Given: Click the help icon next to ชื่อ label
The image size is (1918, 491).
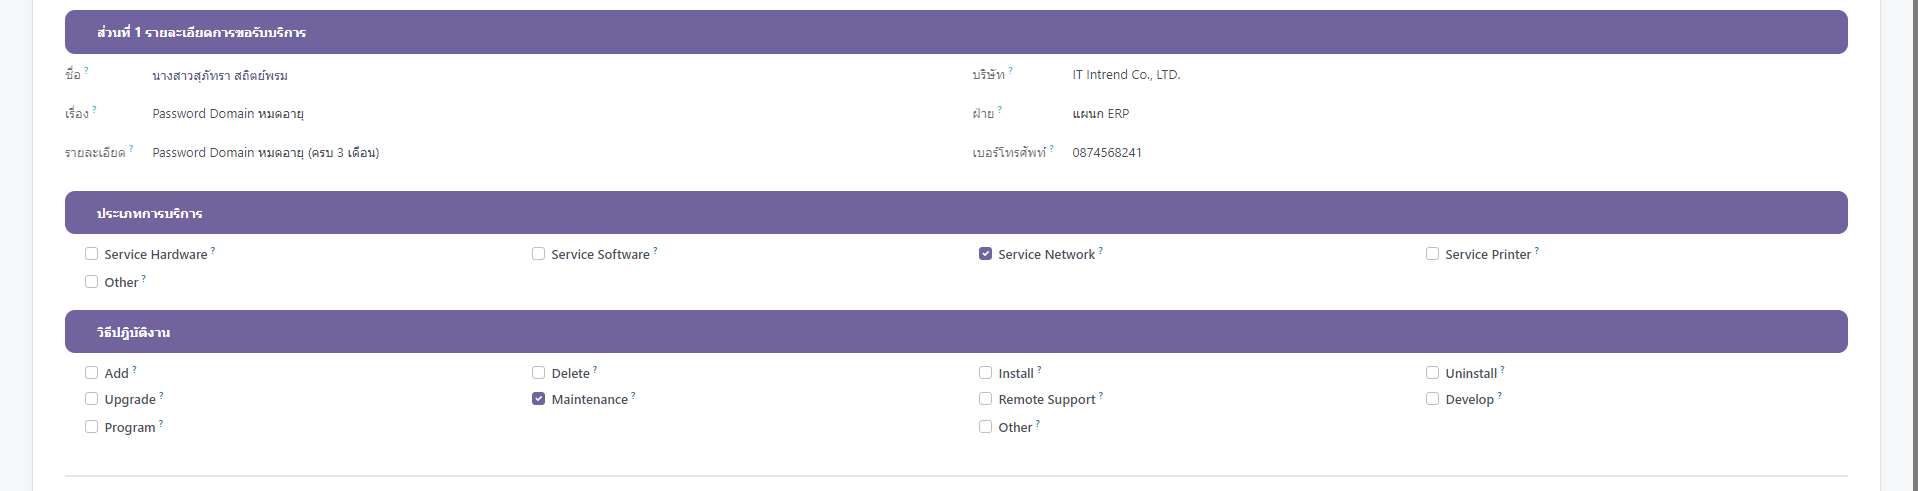Looking at the screenshot, I should pyautogui.click(x=86, y=70).
